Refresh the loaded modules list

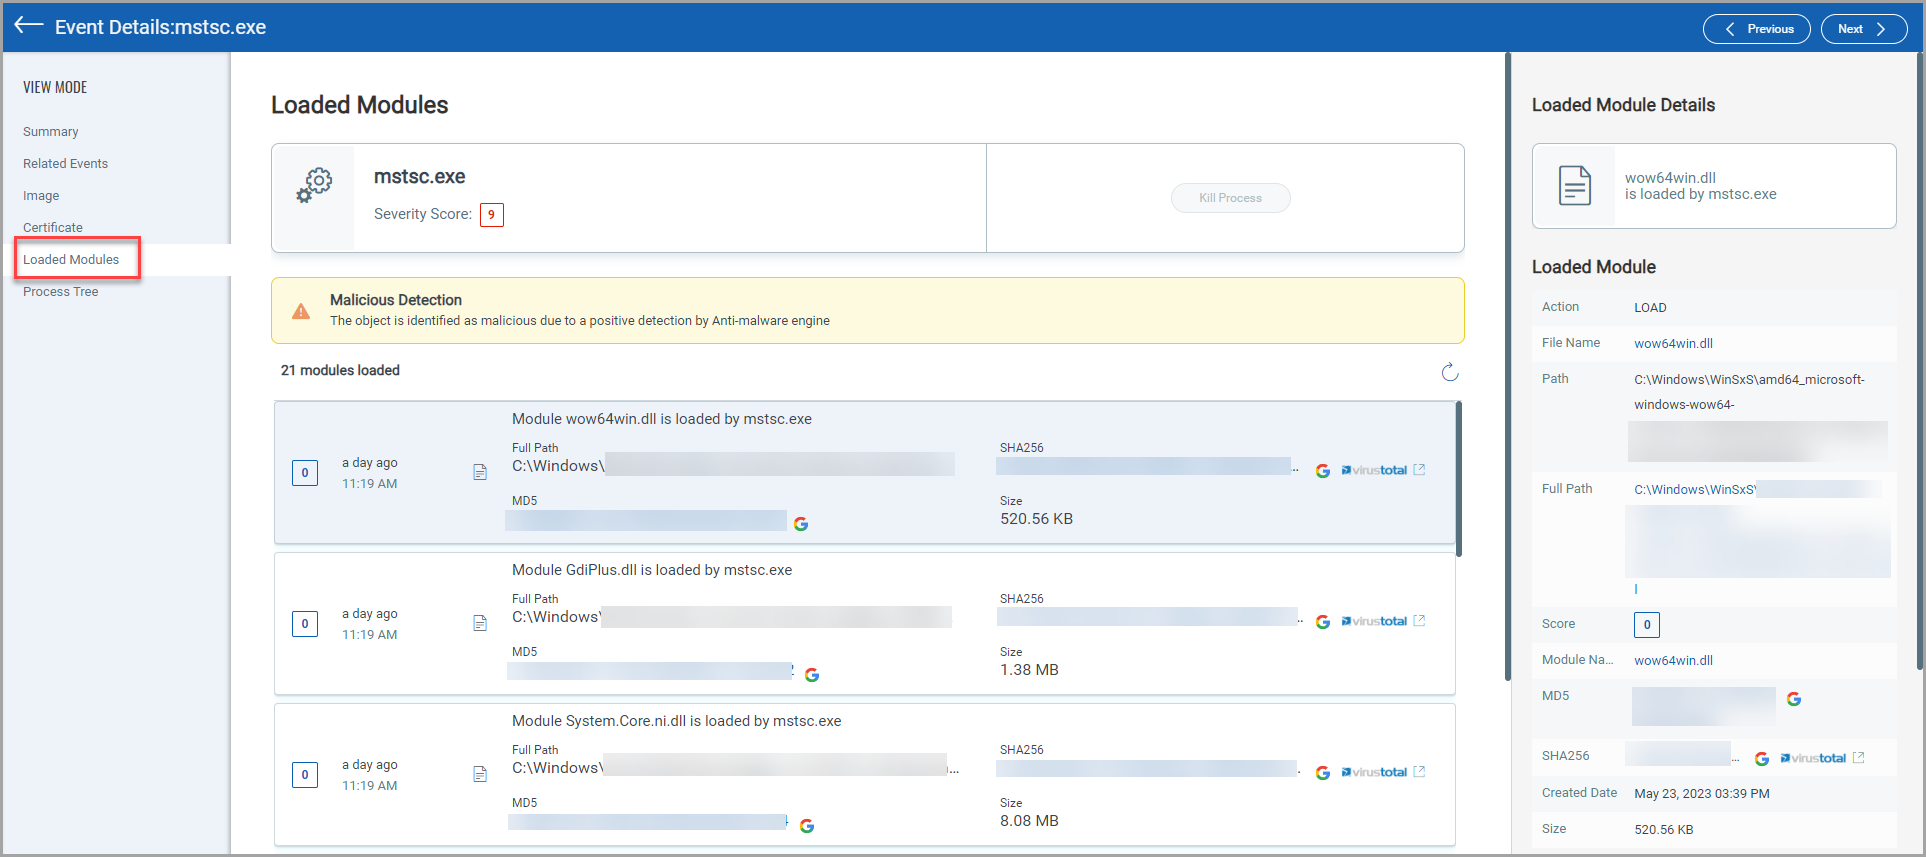(1450, 372)
